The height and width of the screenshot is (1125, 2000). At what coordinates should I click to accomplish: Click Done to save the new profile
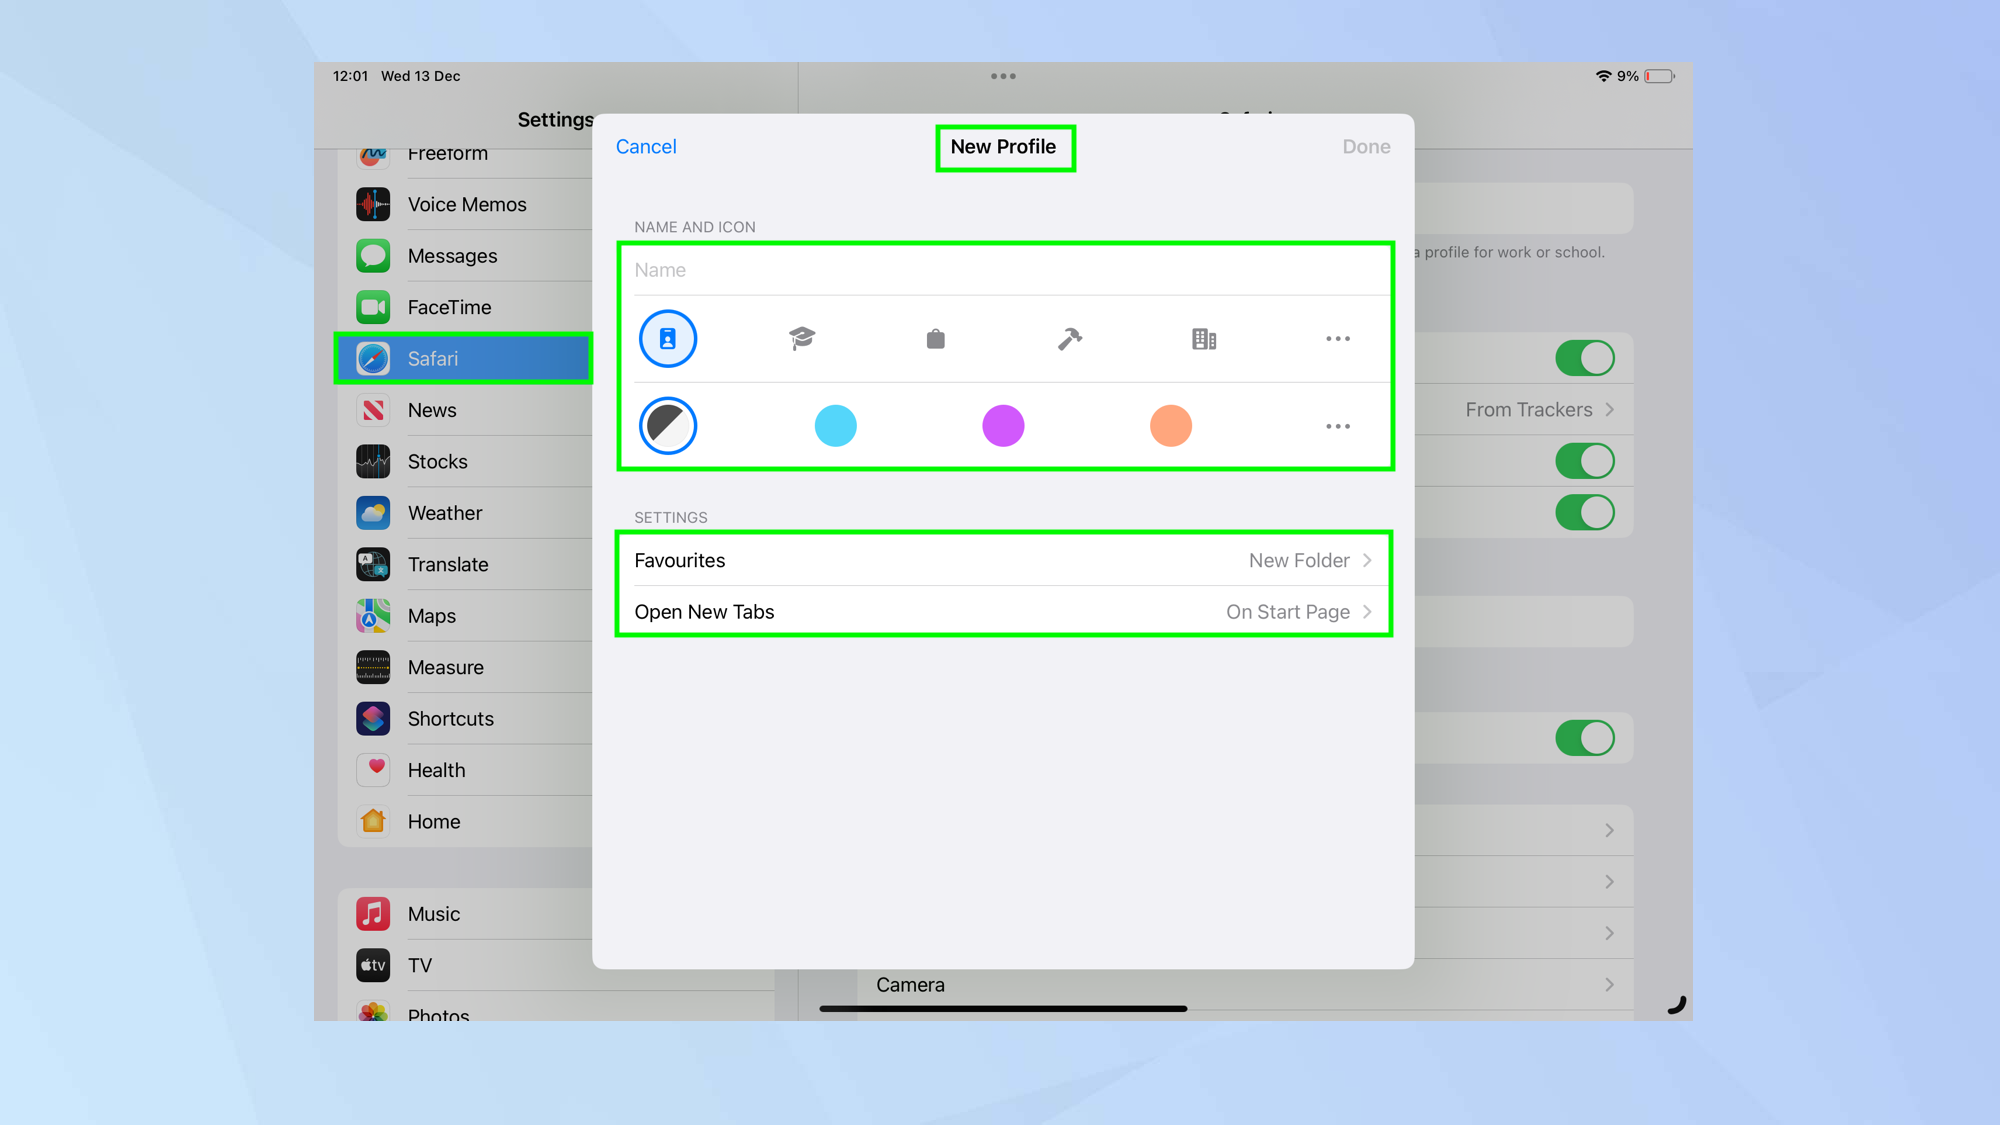[x=1364, y=146]
